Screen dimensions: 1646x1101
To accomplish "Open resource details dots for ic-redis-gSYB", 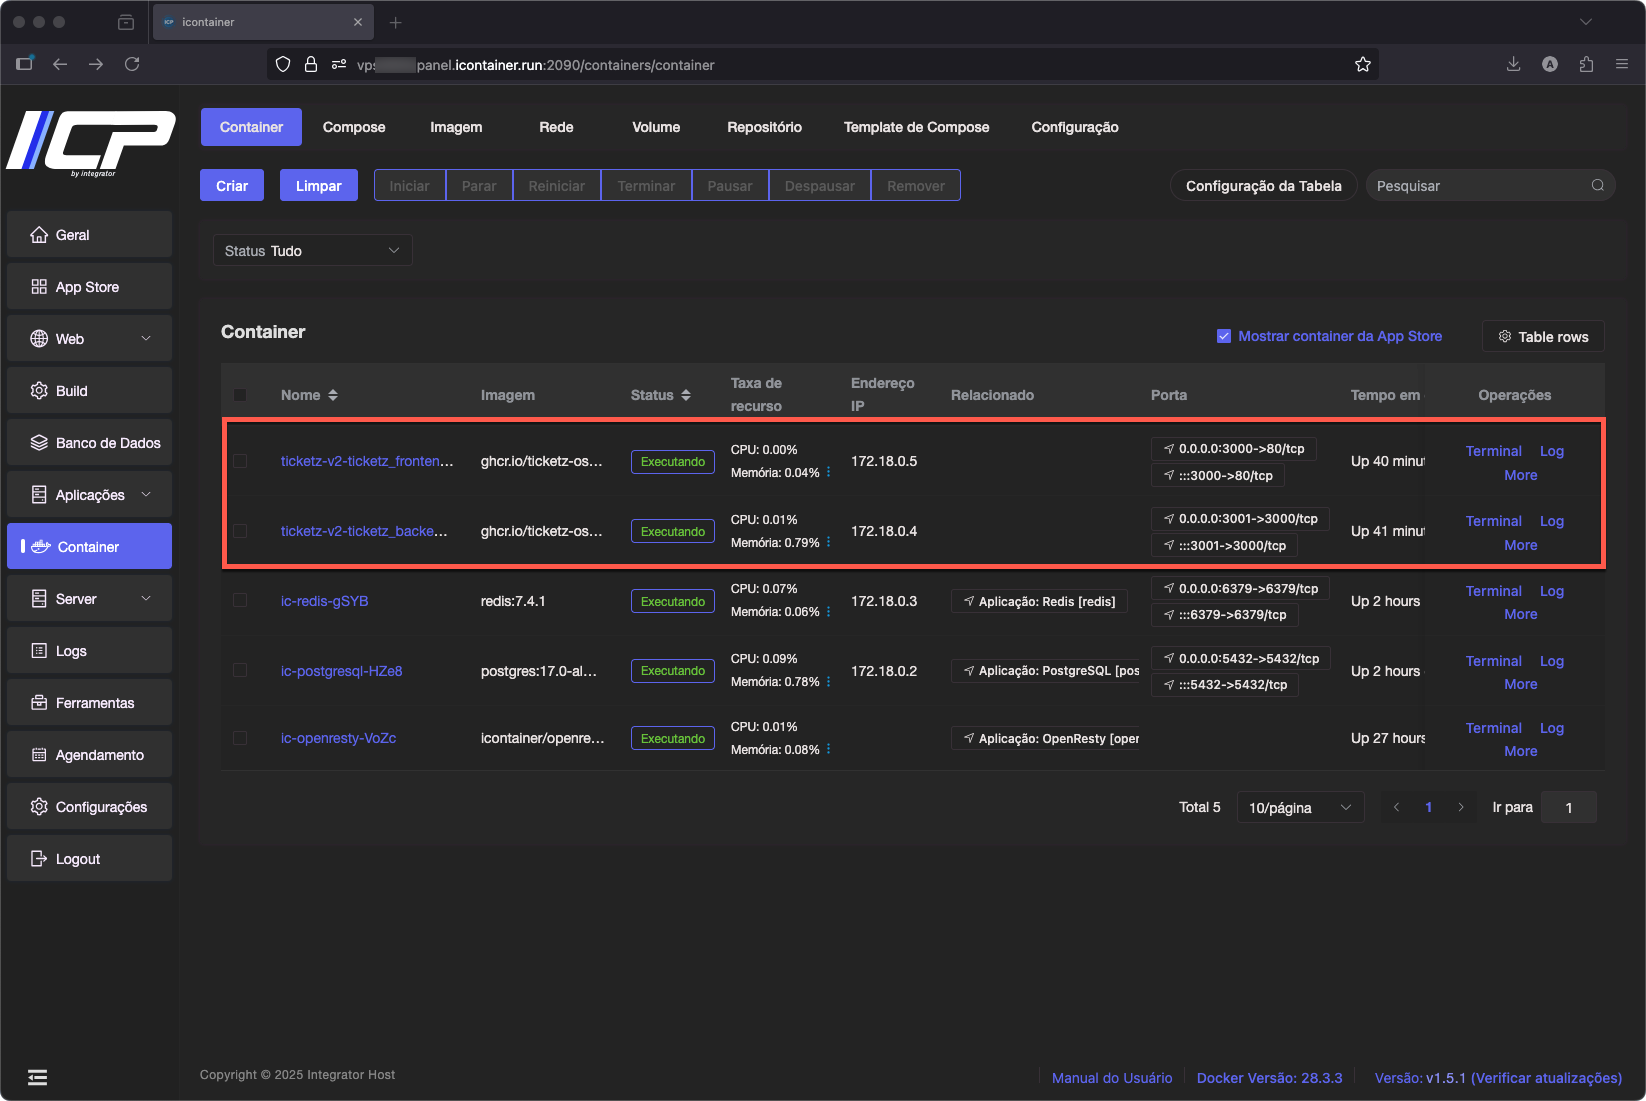I will (828, 611).
